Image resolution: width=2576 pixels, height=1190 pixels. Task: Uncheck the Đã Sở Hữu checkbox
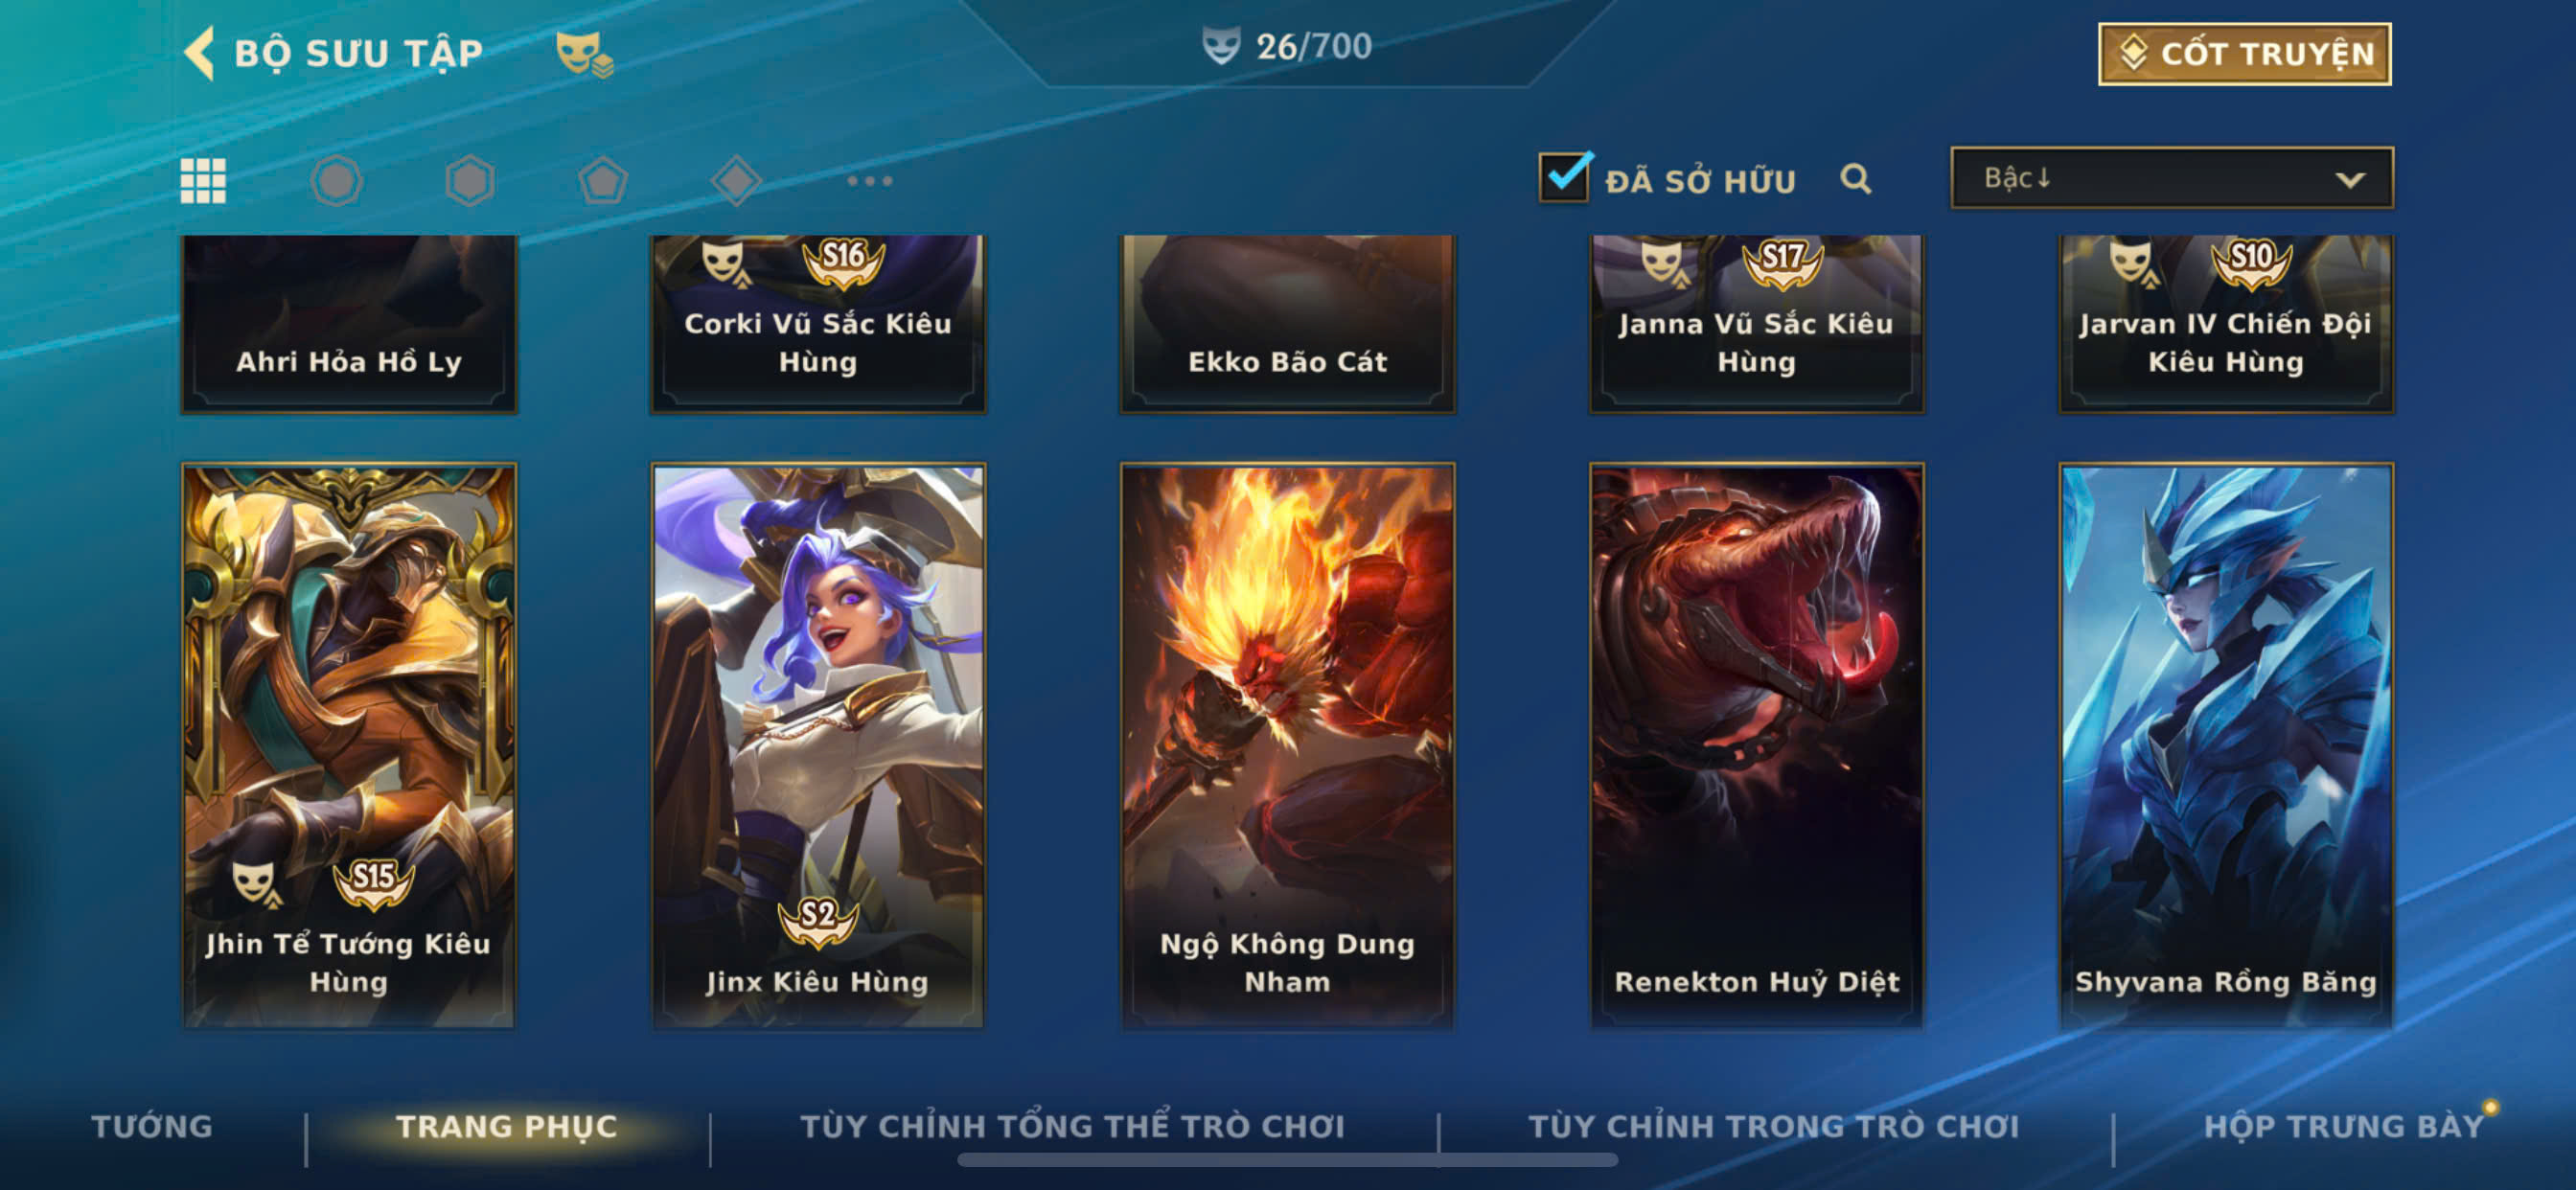pos(1565,177)
